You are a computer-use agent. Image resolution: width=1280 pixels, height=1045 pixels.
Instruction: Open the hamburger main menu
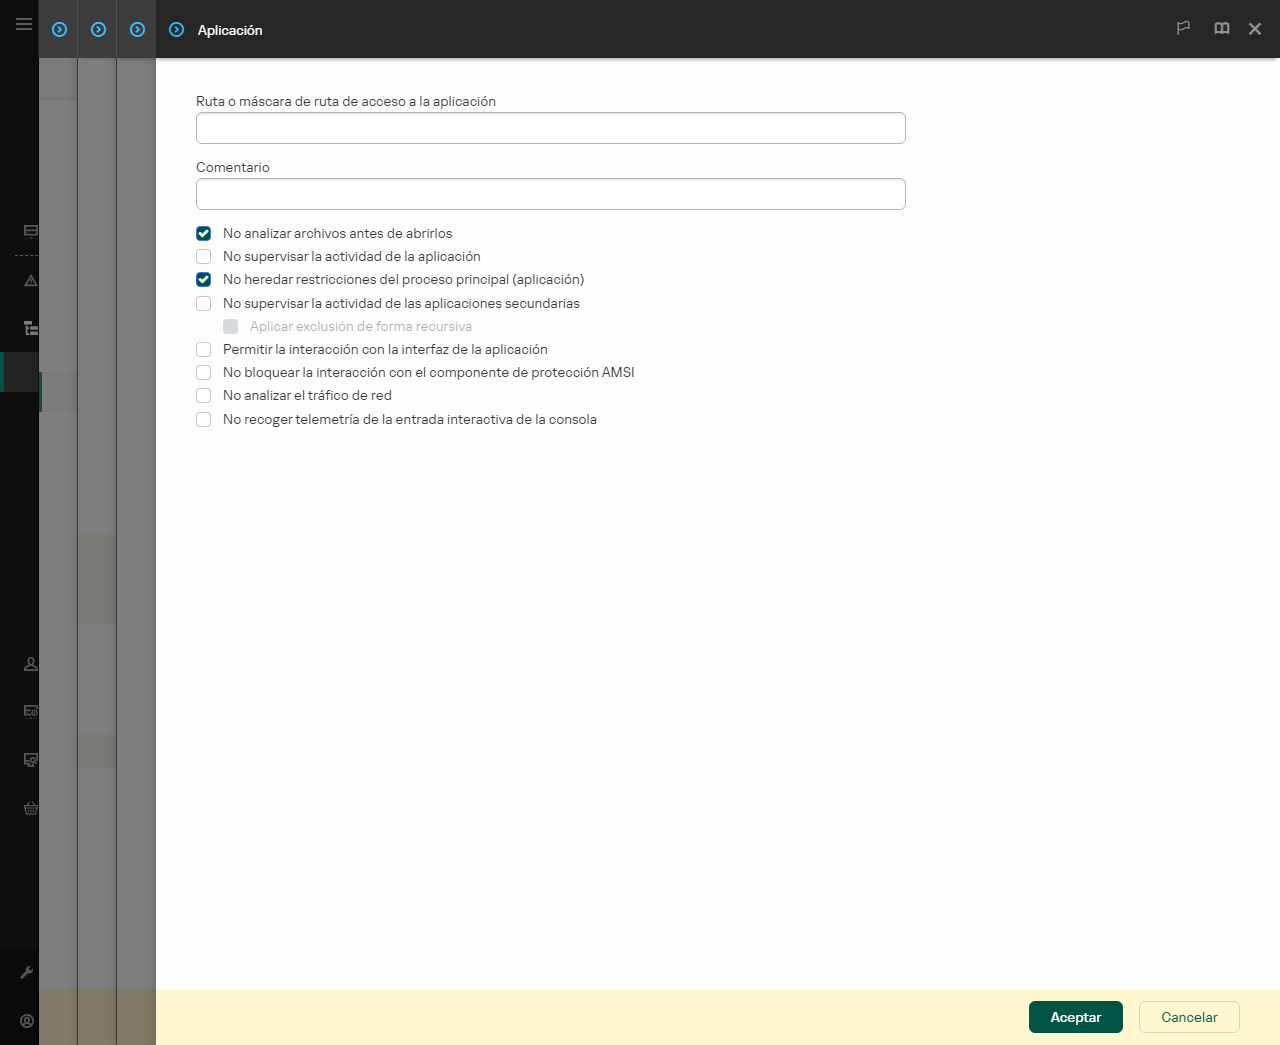point(23,24)
